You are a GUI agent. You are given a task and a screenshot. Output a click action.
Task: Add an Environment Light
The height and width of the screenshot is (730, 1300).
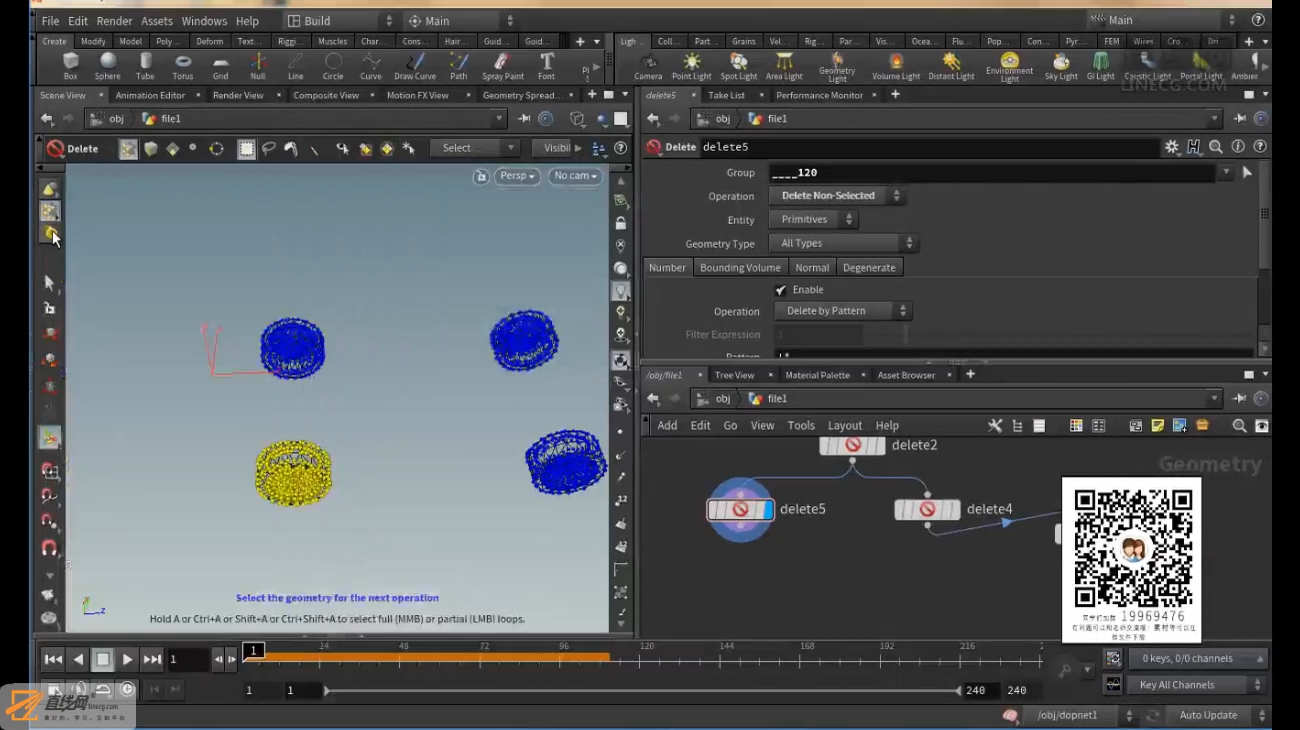pos(1009,68)
